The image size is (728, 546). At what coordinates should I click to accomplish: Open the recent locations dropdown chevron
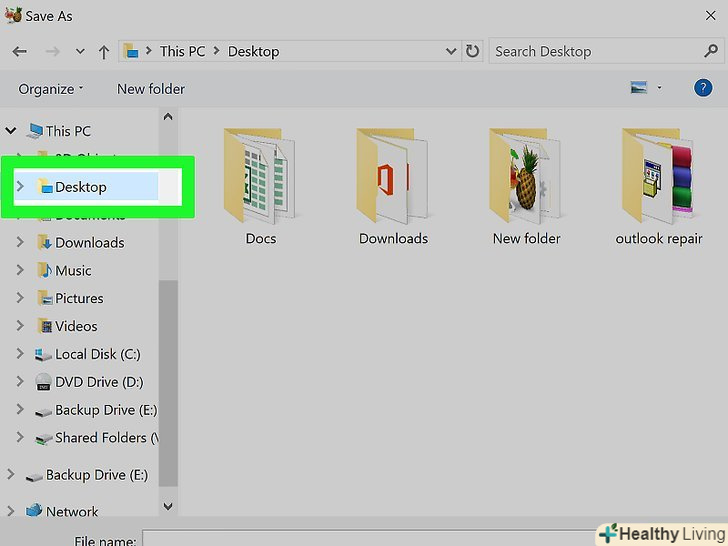[x=80, y=52]
